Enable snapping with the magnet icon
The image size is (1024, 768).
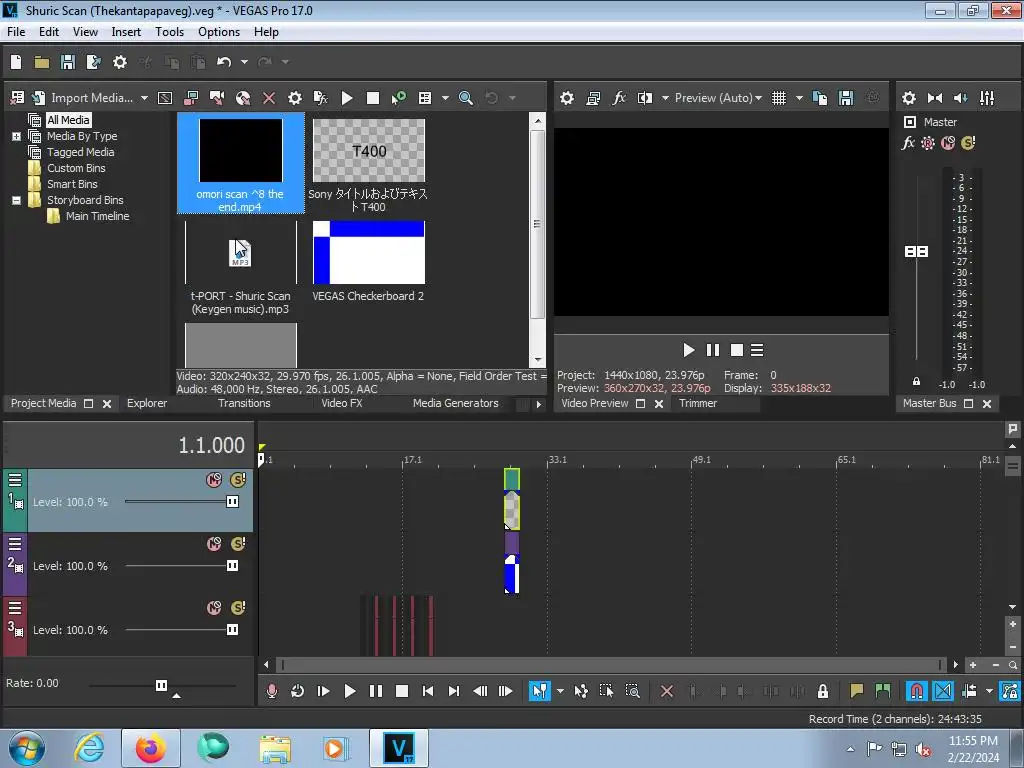click(917, 691)
